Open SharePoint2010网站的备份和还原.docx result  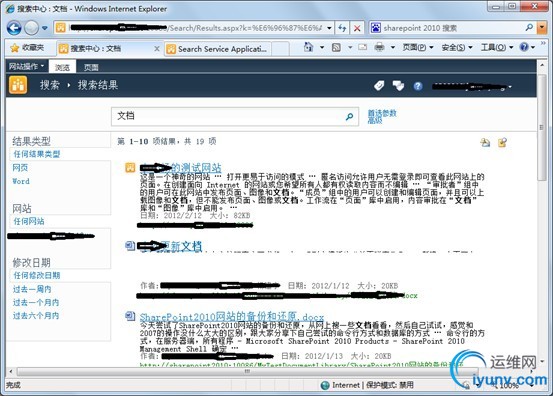[232, 316]
